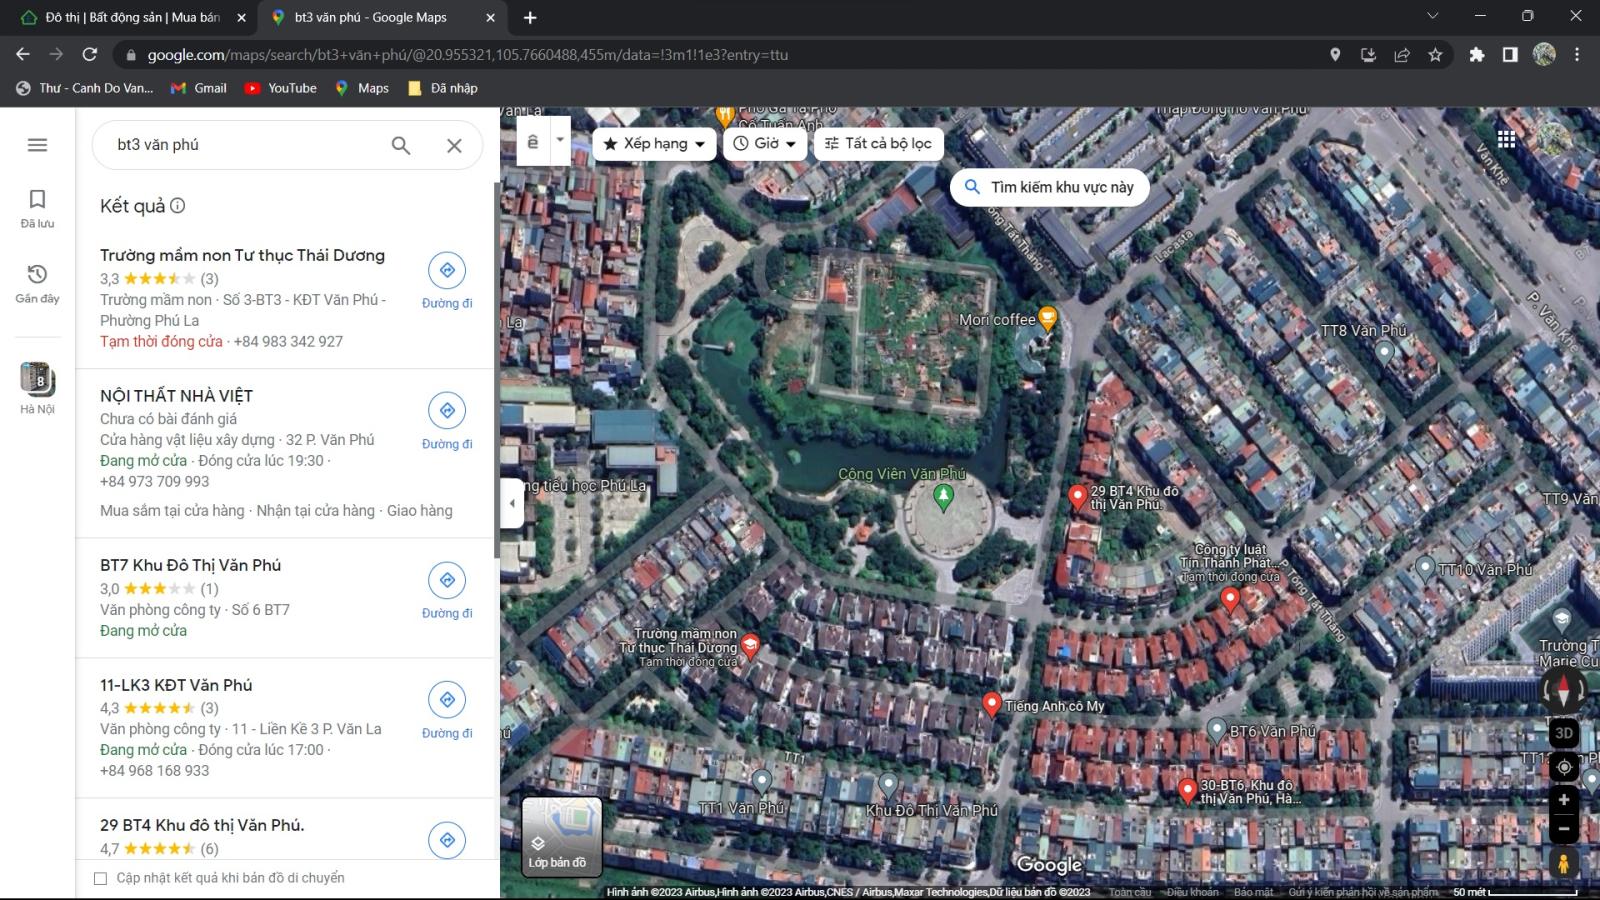Toggle the 3D view button
Screen dimensions: 1600x900
tap(1564, 733)
